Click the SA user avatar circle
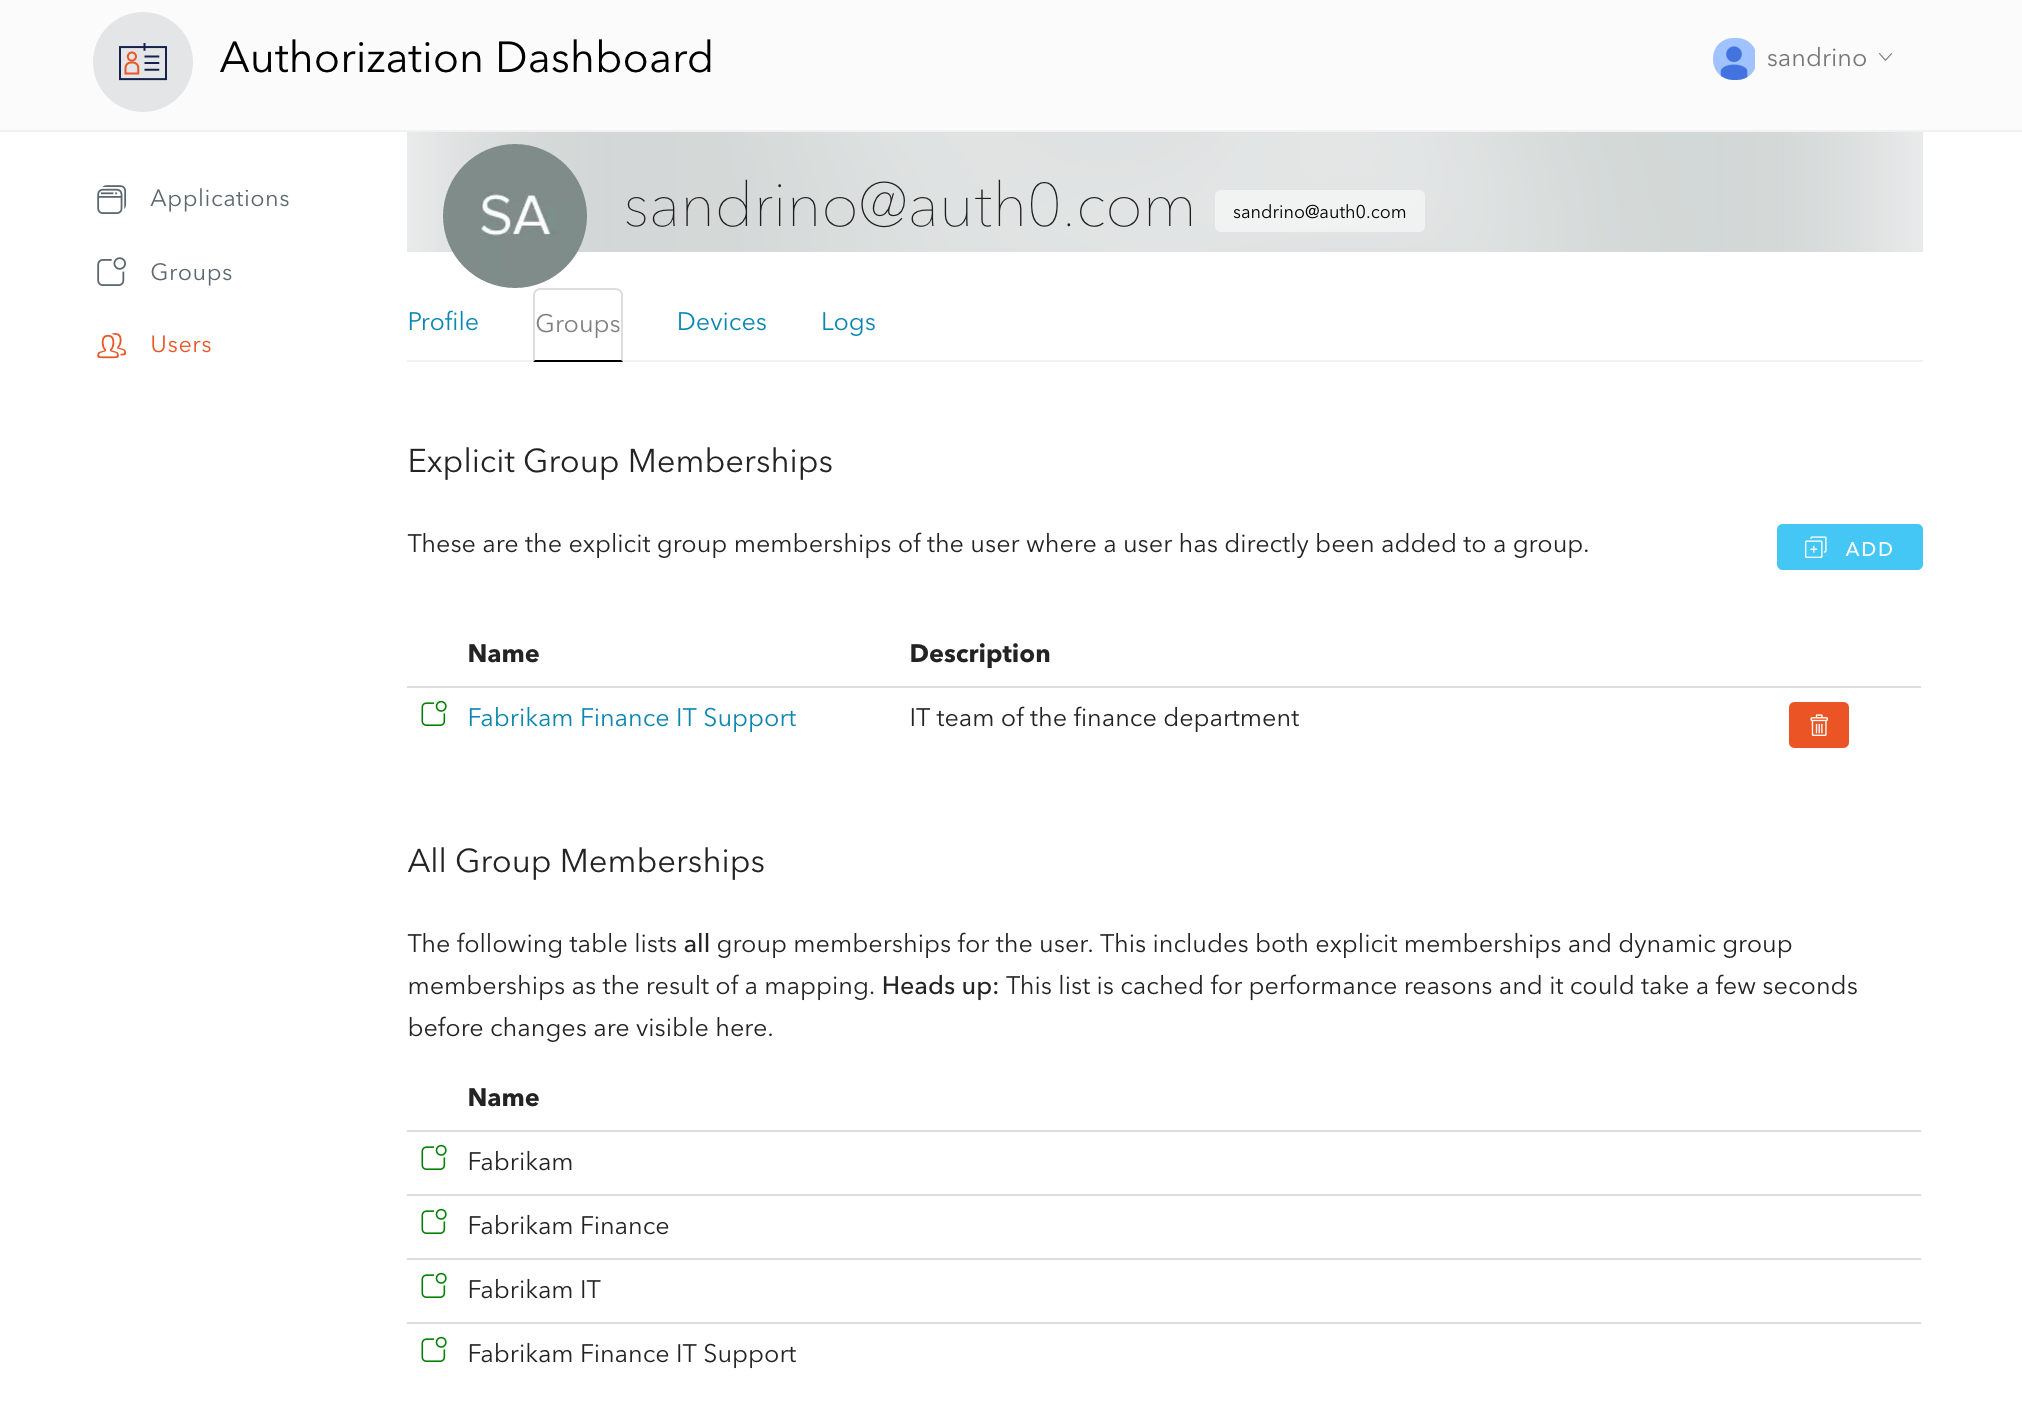Viewport: 2022px width, 1410px height. point(515,216)
